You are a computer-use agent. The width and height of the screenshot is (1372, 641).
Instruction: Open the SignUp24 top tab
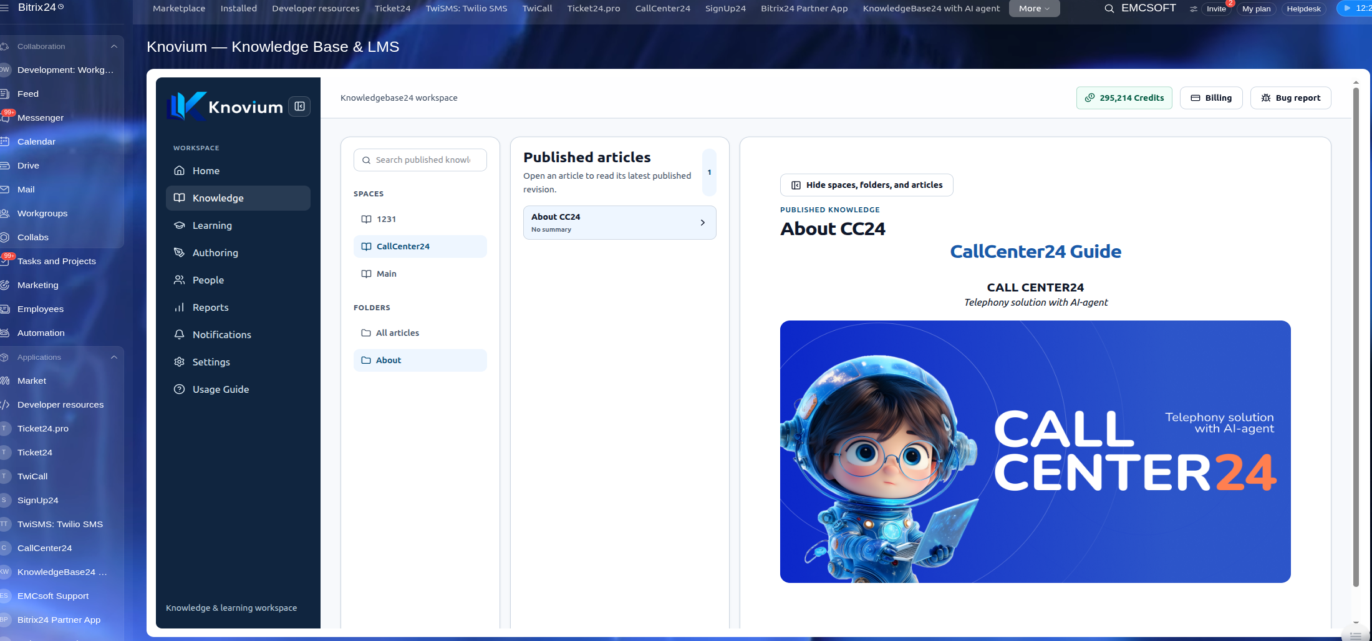point(725,8)
